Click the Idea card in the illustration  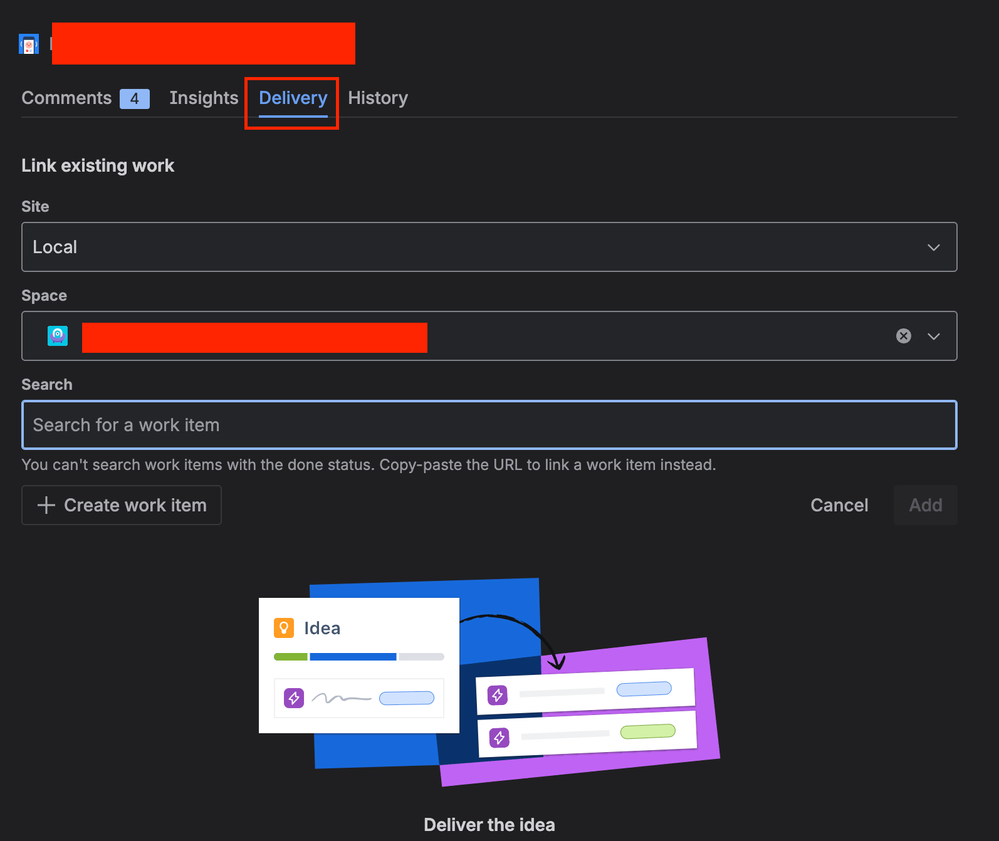tap(358, 663)
